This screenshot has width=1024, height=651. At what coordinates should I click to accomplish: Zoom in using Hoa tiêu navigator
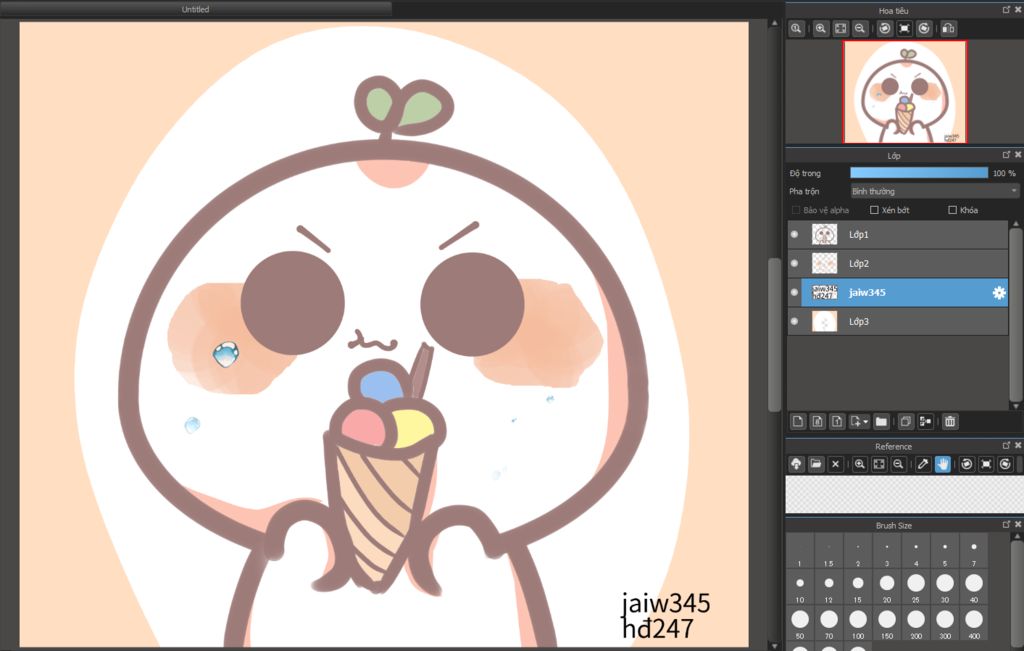(821, 29)
